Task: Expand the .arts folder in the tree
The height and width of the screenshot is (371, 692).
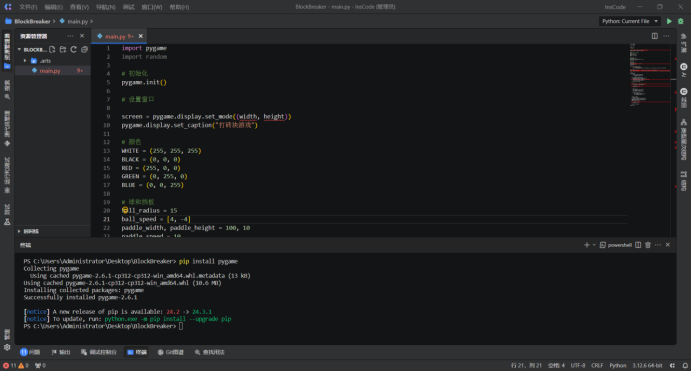Action: tap(25, 61)
